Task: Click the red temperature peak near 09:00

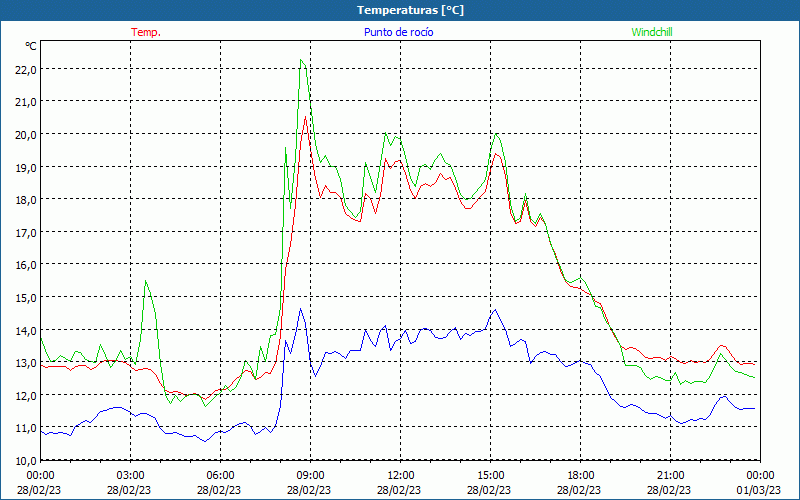Action: (306, 117)
